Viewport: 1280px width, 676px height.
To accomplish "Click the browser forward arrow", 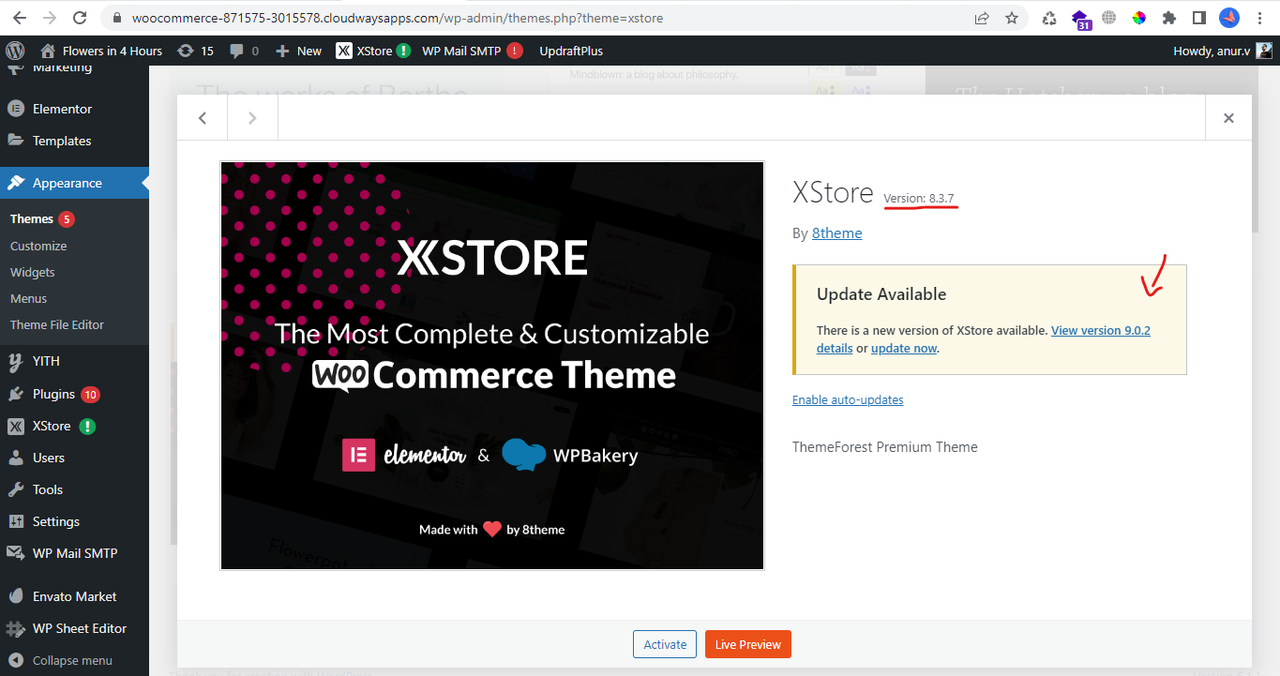I will (50, 18).
